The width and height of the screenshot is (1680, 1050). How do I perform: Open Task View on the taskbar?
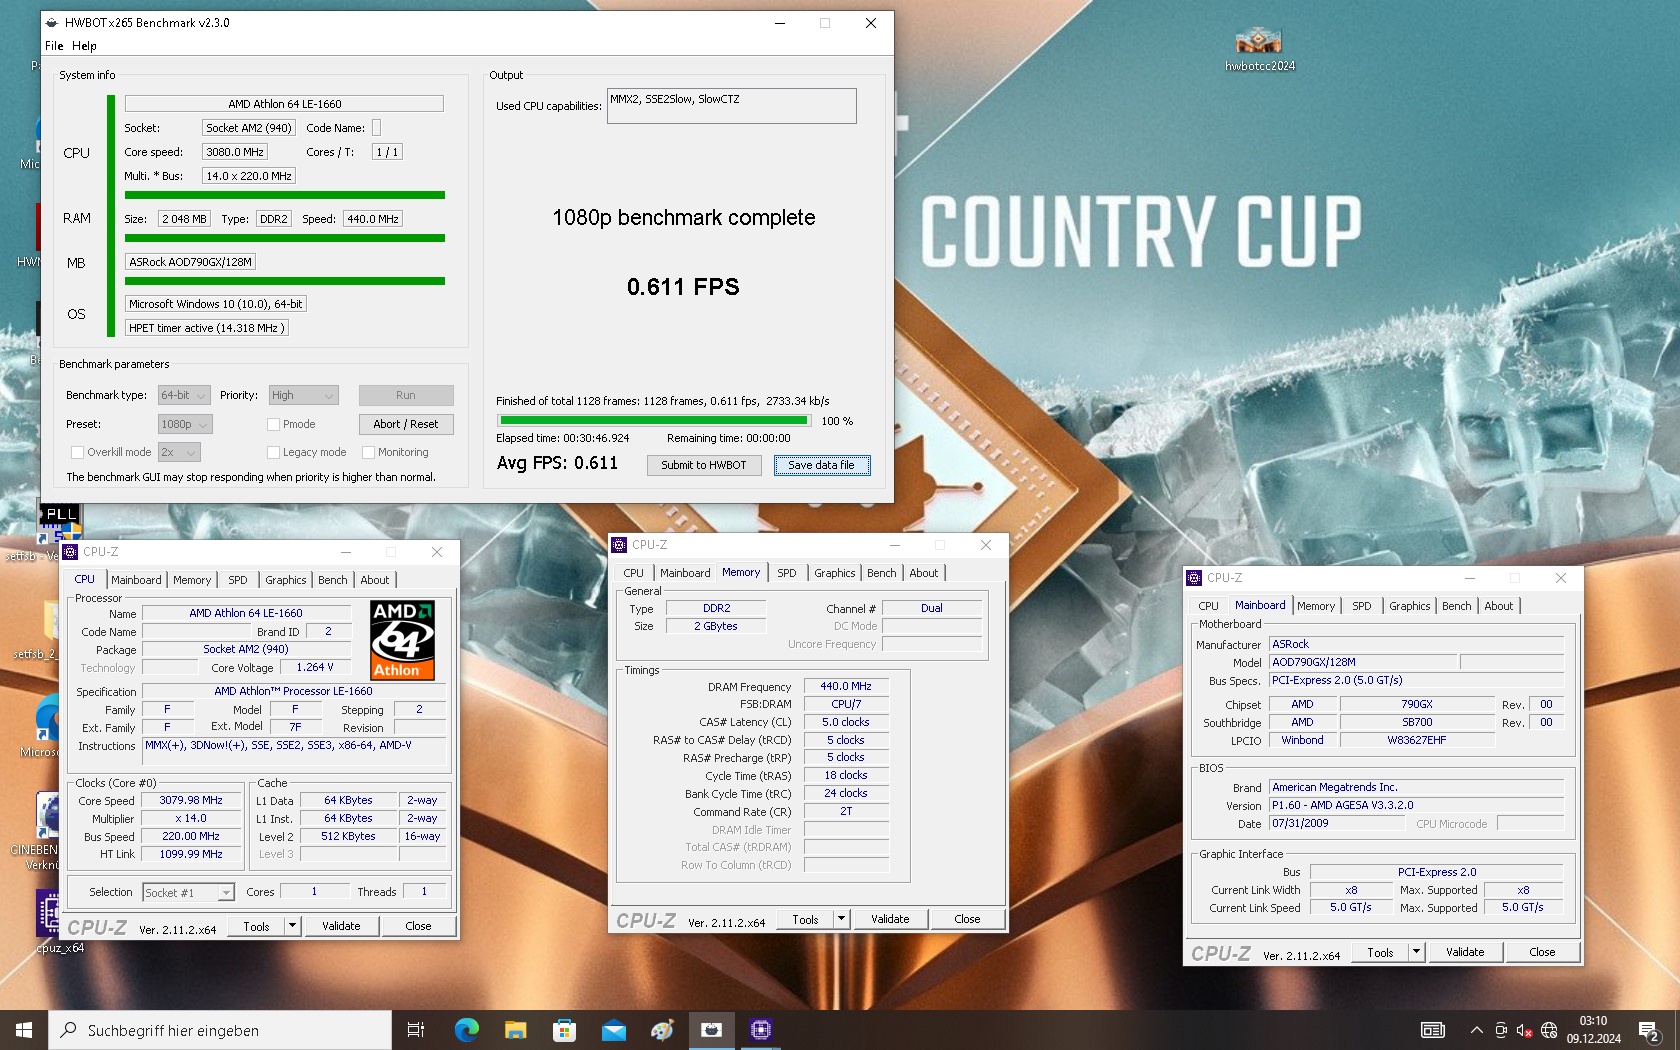tap(416, 1030)
